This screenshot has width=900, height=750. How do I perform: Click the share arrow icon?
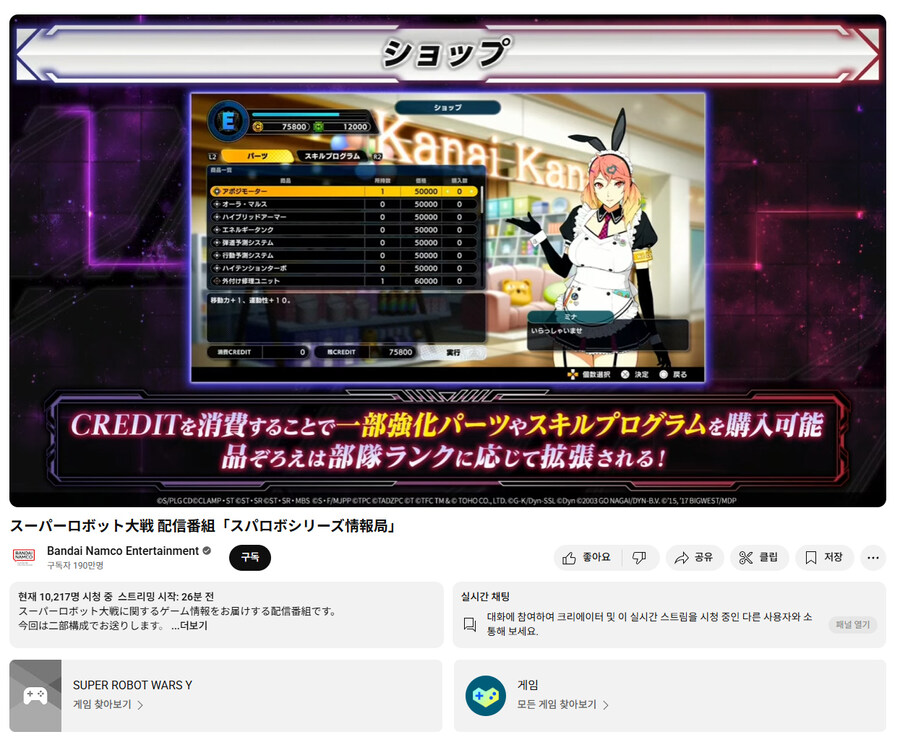click(681, 558)
